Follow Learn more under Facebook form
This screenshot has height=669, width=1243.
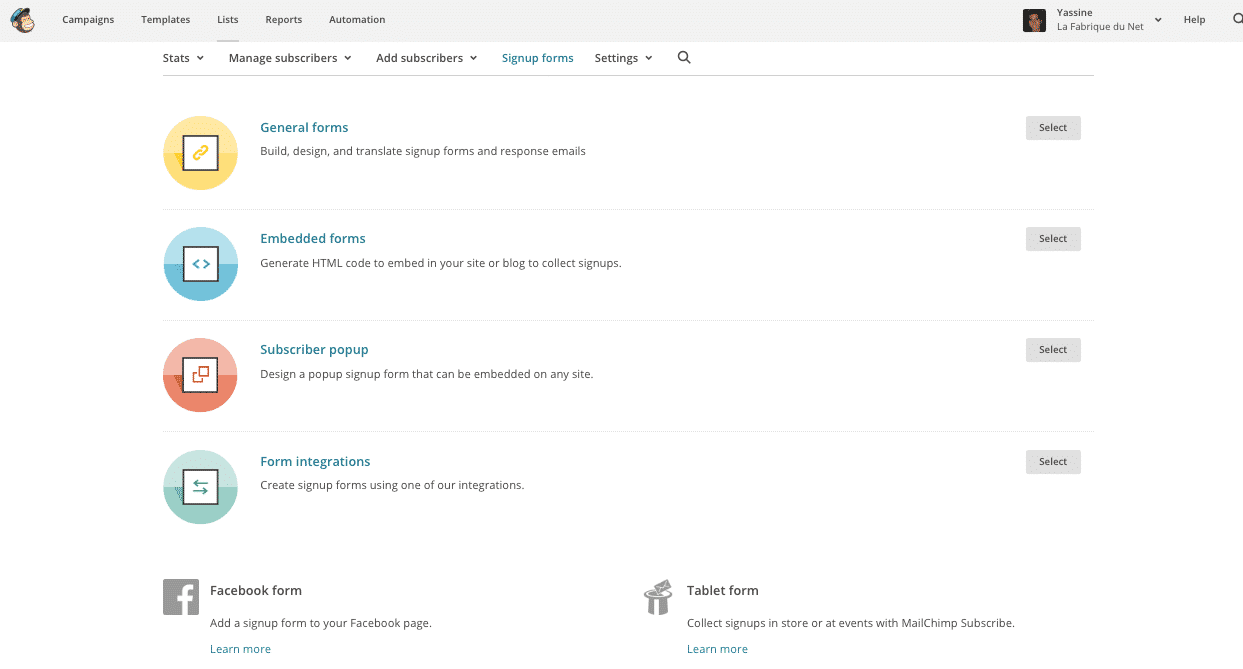pyautogui.click(x=240, y=649)
